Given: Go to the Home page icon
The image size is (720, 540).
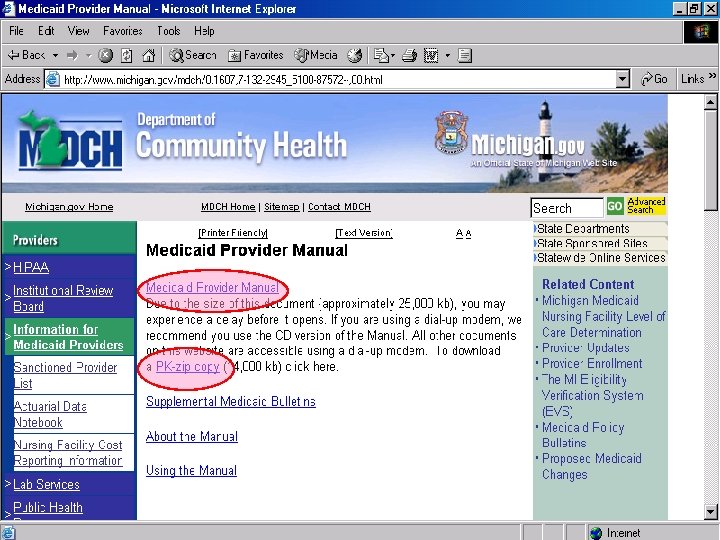Looking at the screenshot, I should pyautogui.click(x=148, y=56).
